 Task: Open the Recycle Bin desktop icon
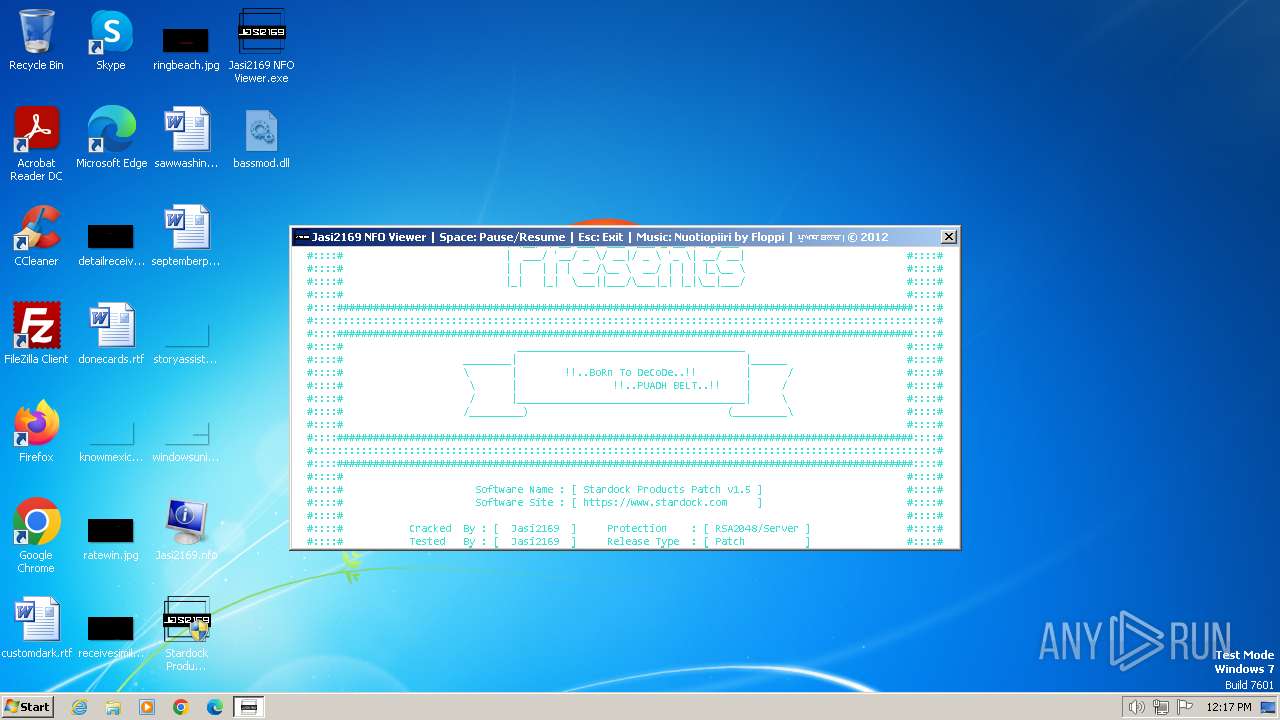click(36, 40)
